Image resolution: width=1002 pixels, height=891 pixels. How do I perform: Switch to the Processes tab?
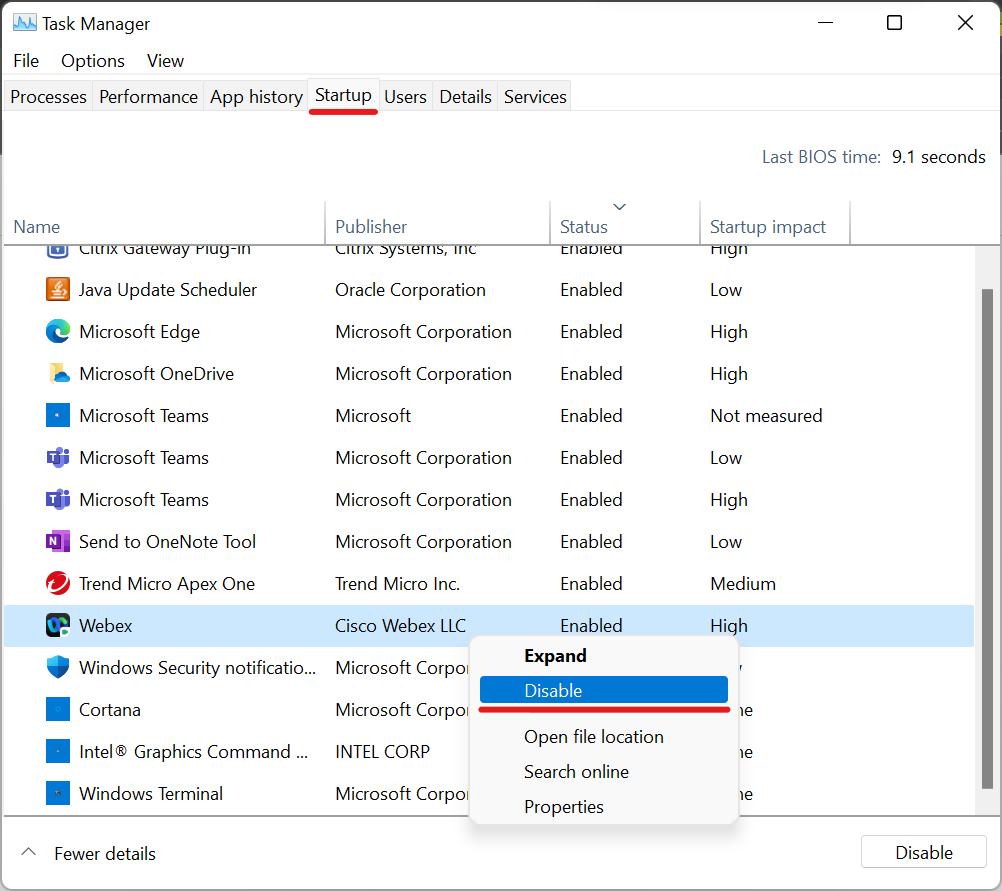click(x=49, y=97)
